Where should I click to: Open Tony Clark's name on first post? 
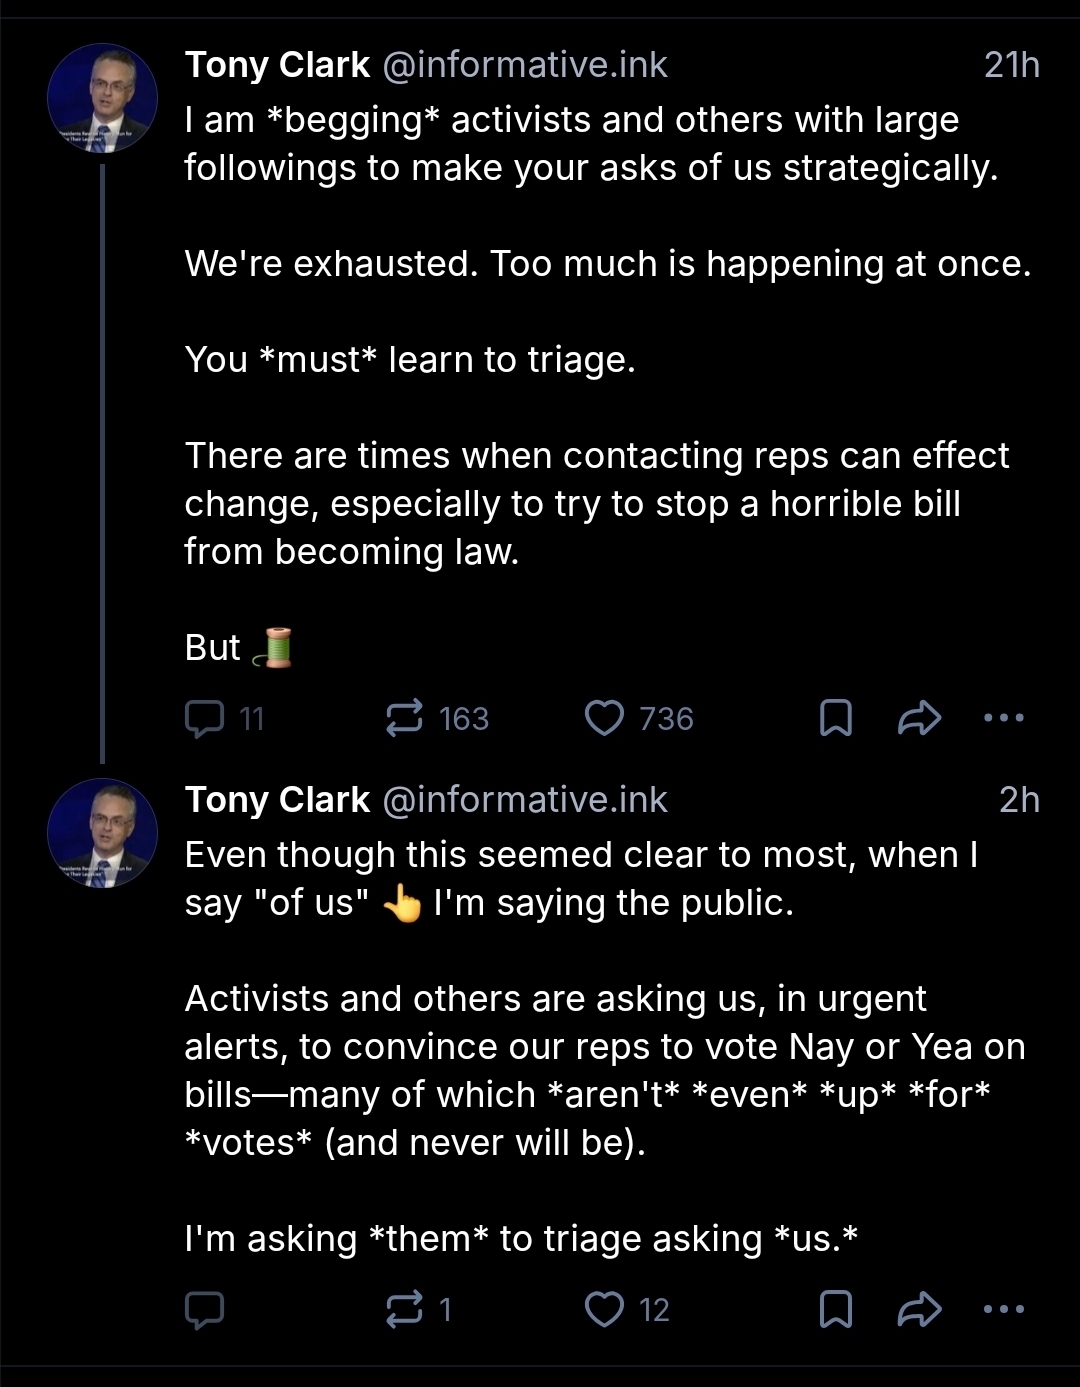(277, 65)
